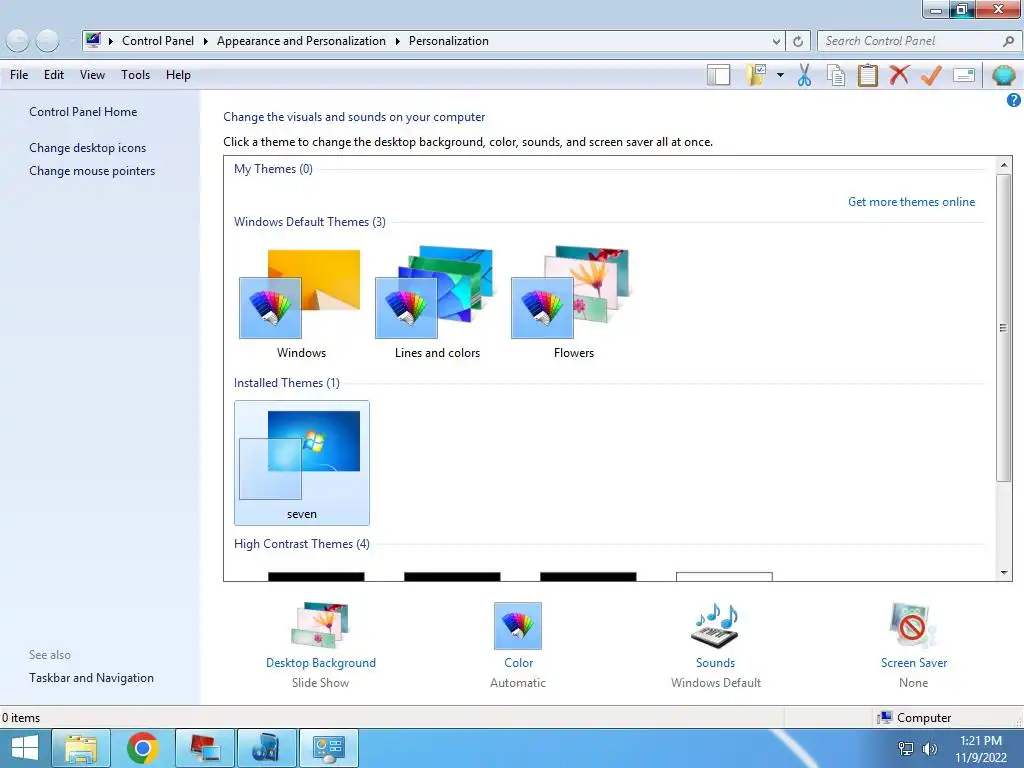Open the View menu

92,75
